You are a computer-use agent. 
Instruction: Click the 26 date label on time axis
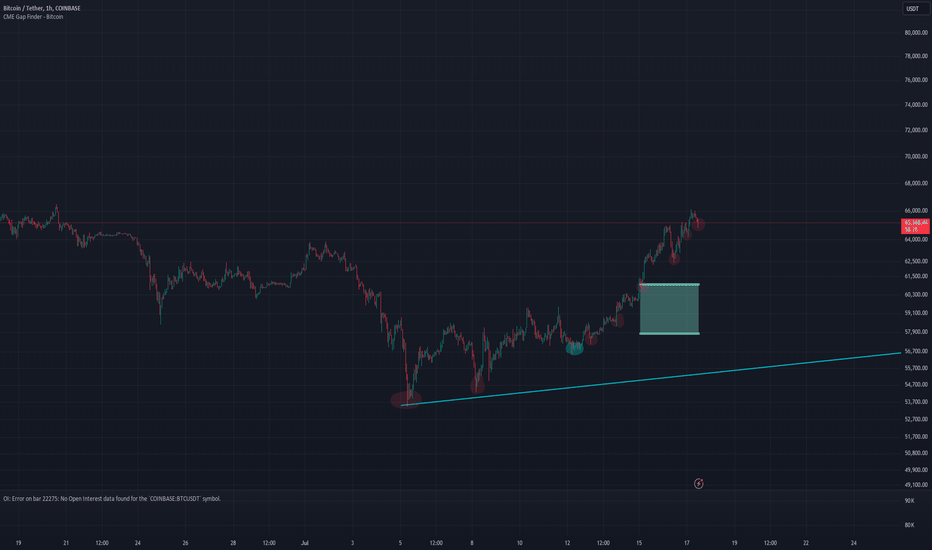[185, 543]
